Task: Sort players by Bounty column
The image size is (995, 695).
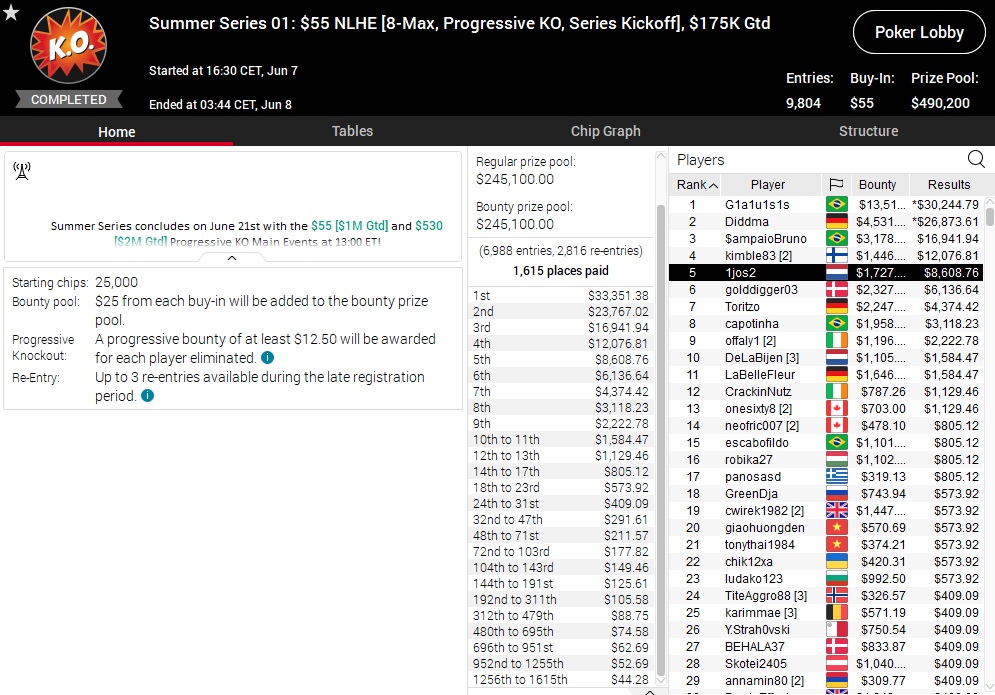Action: click(880, 185)
